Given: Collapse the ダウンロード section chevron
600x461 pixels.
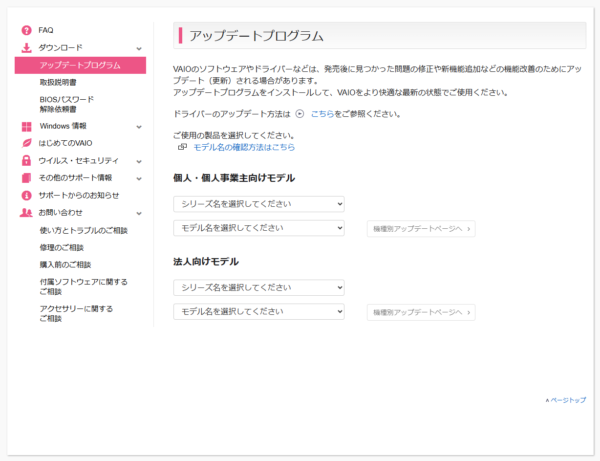Looking at the screenshot, I should 139,49.
